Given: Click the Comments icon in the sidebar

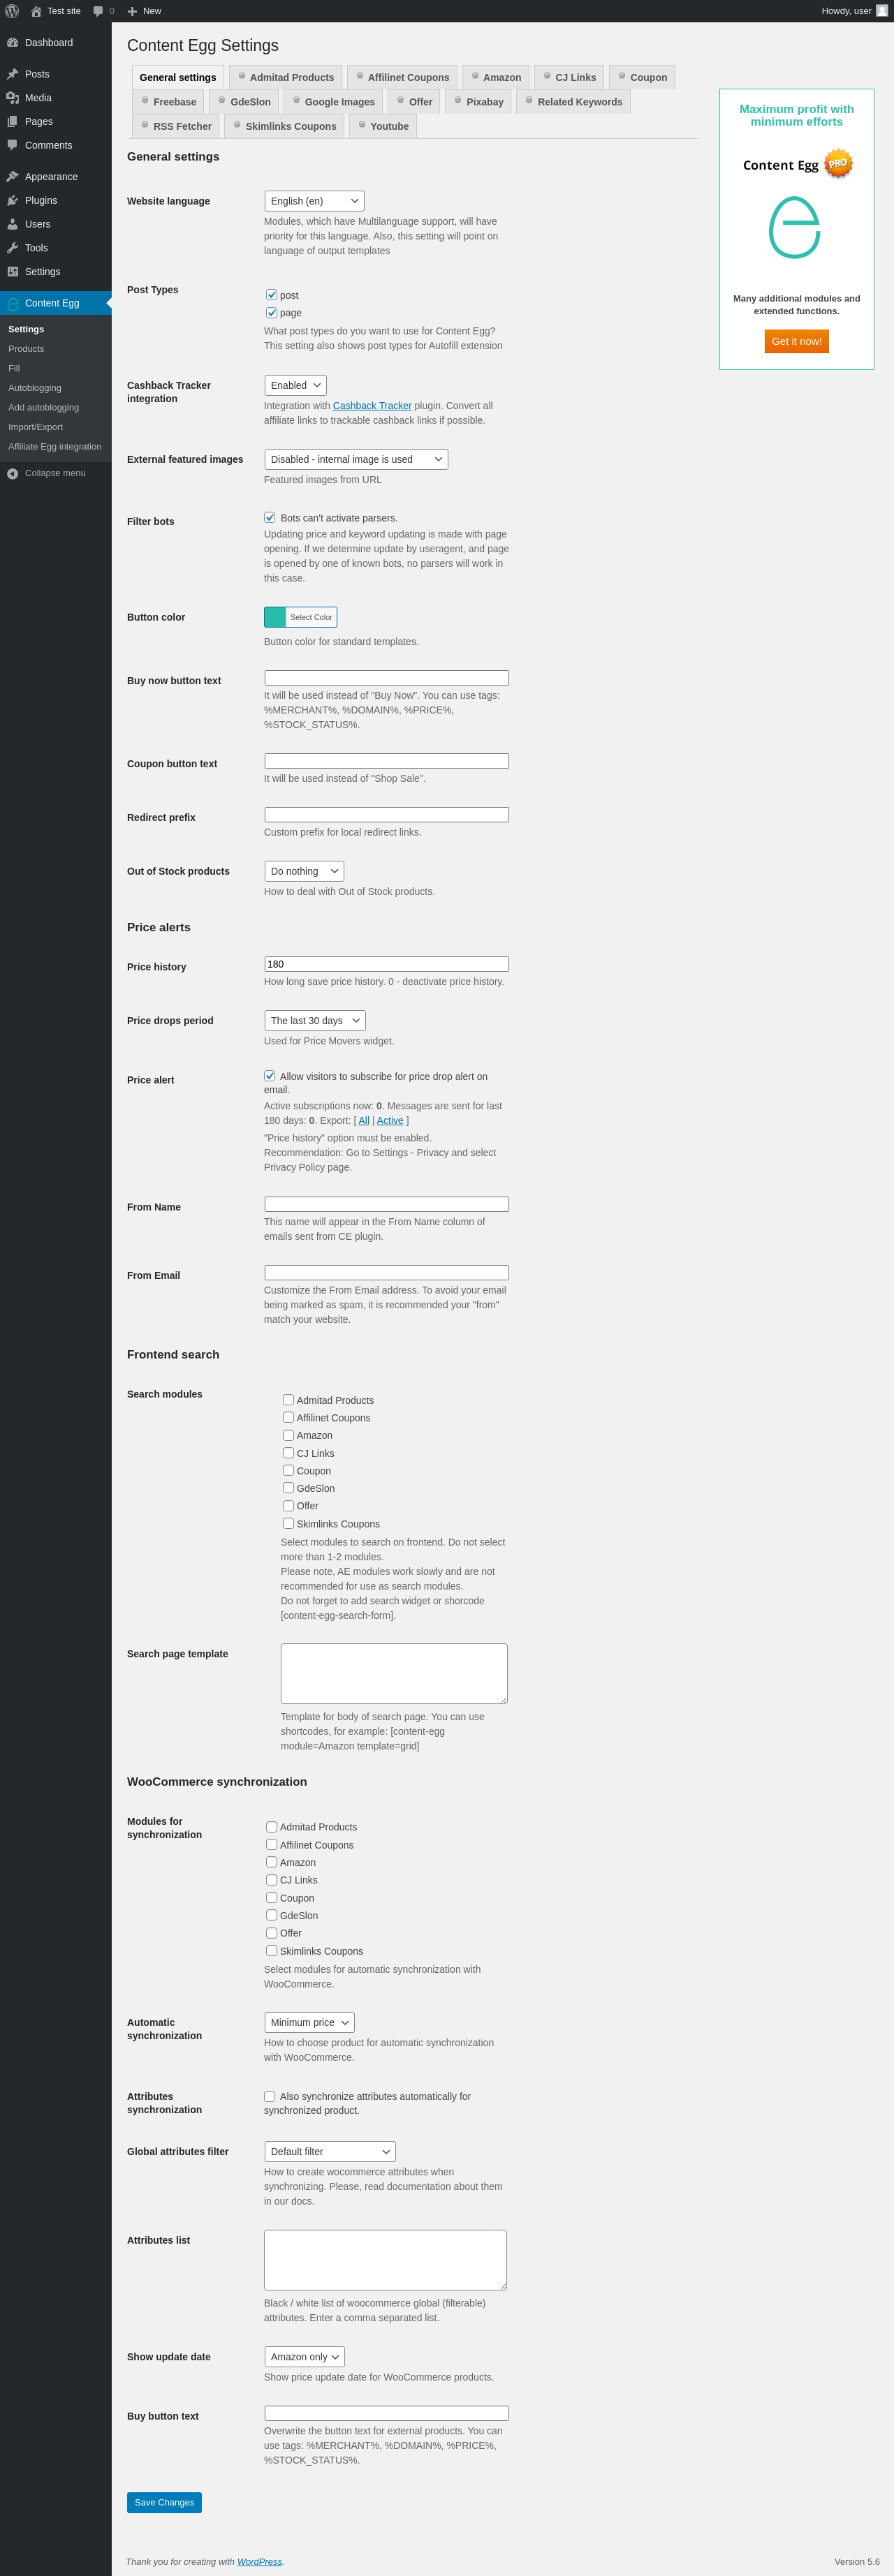Looking at the screenshot, I should [x=13, y=145].
